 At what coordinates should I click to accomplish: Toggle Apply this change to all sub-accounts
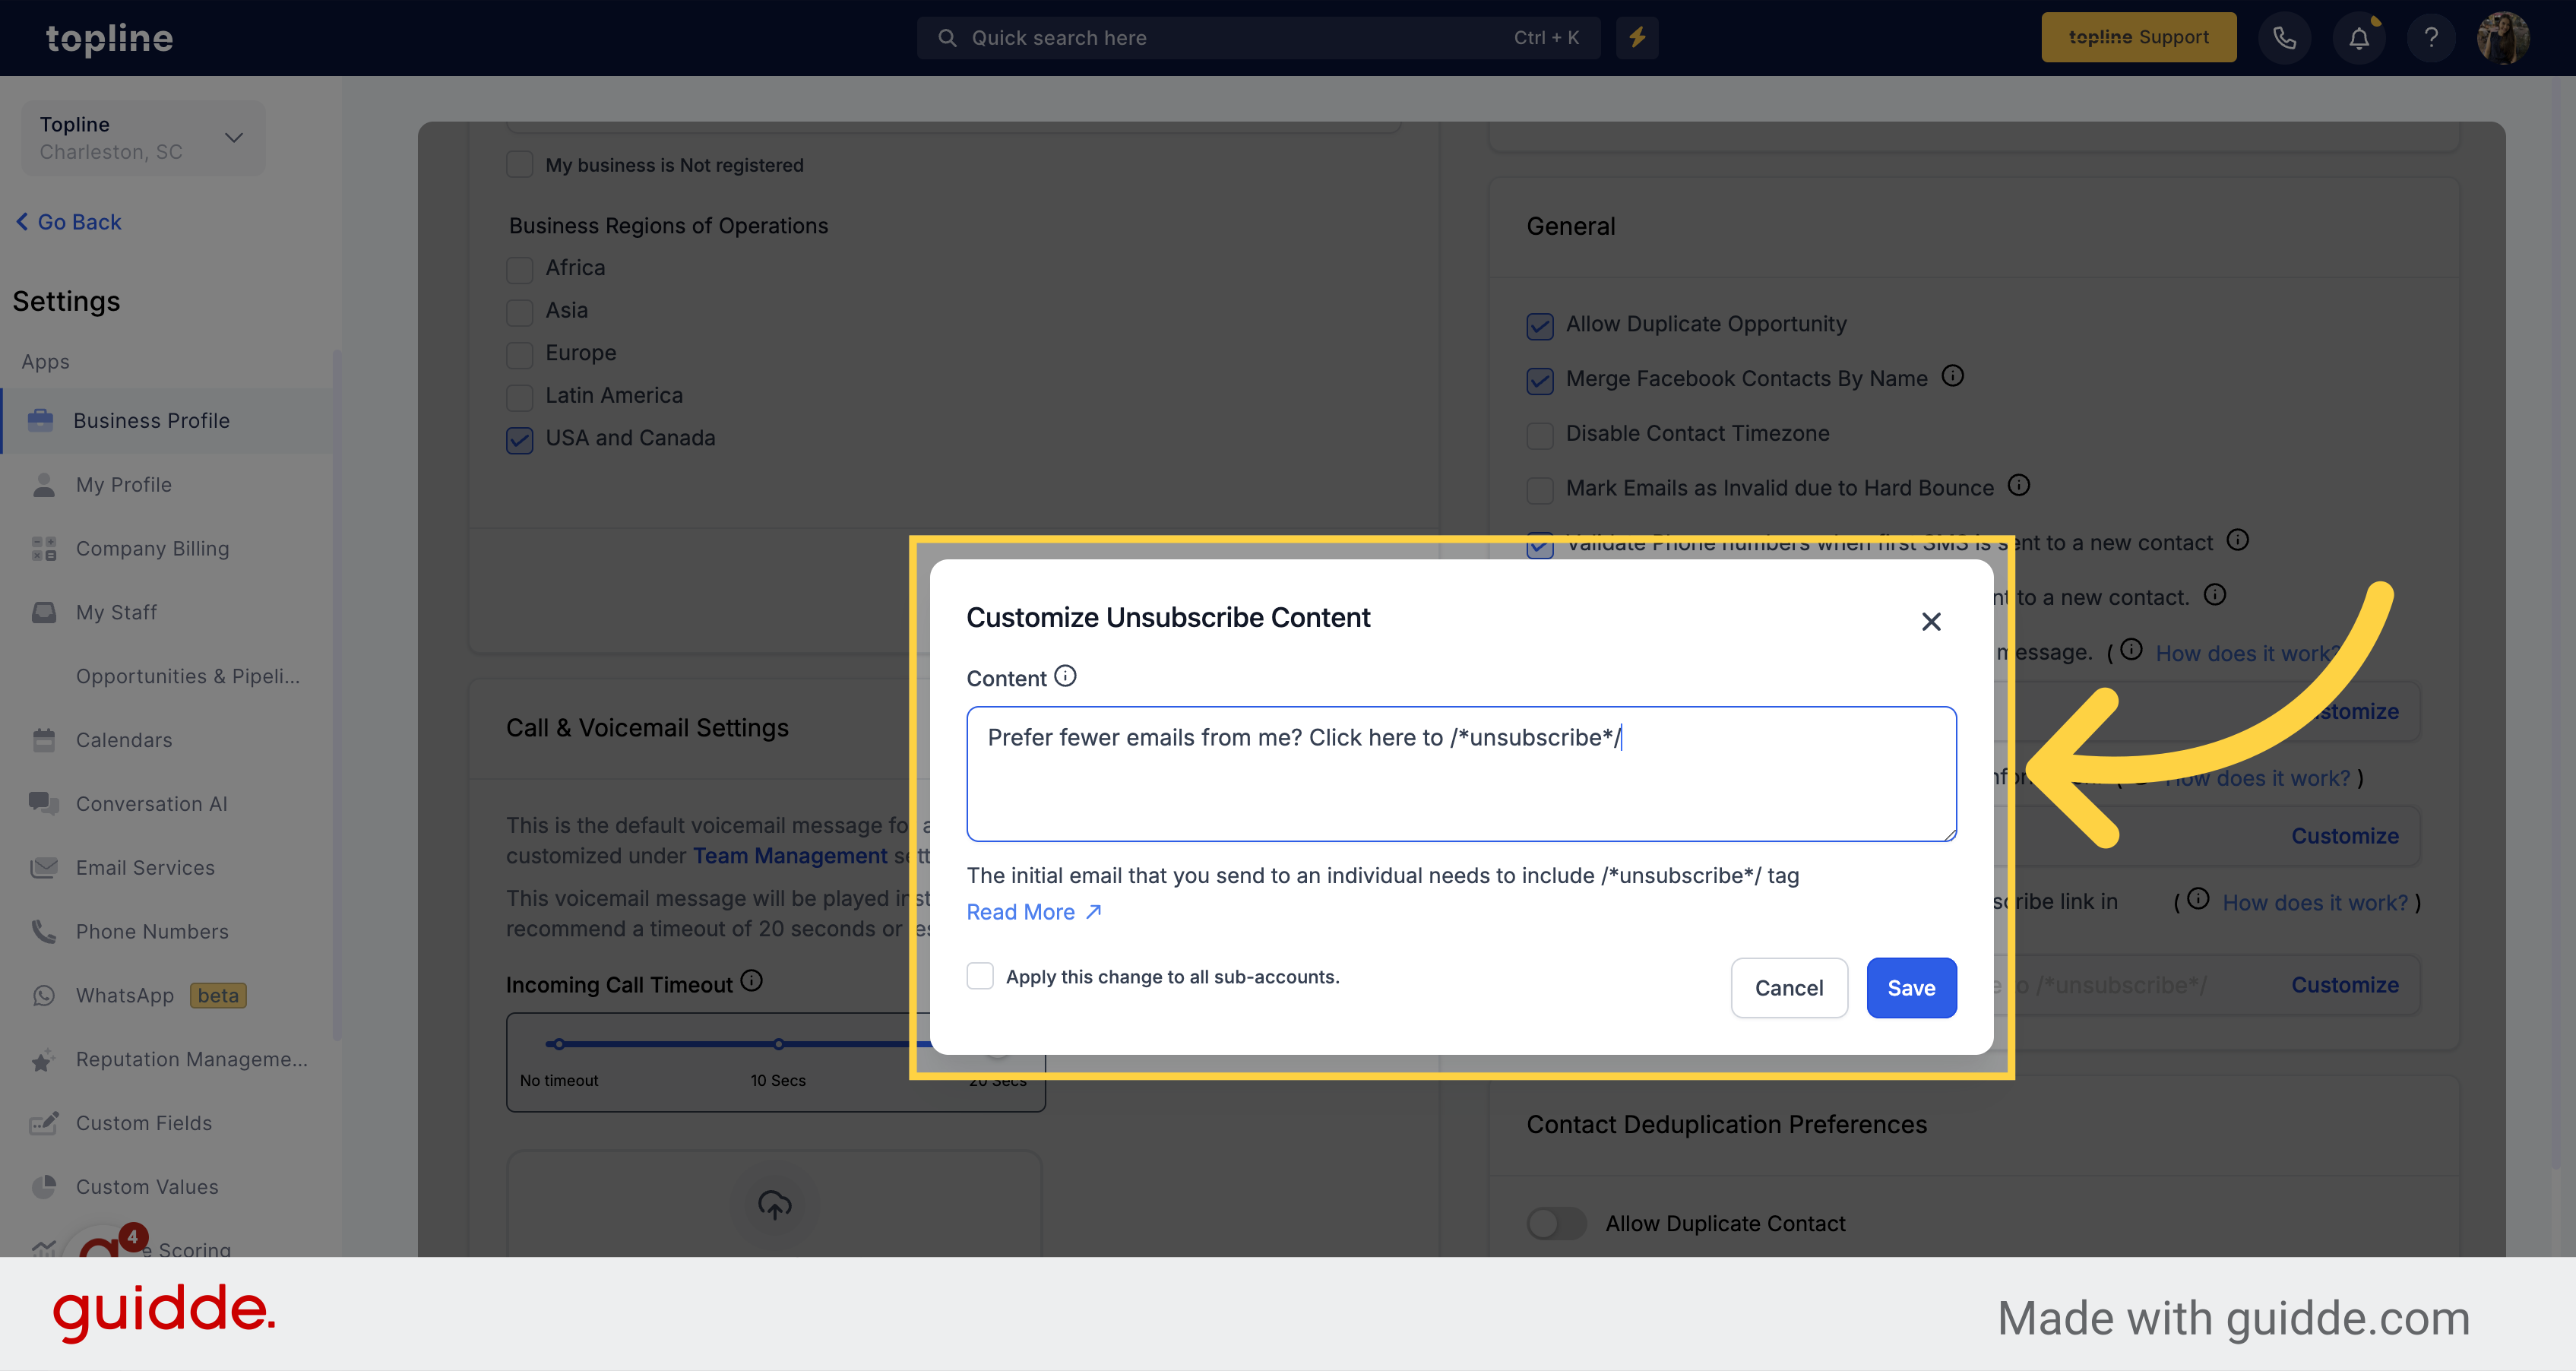[x=981, y=974]
